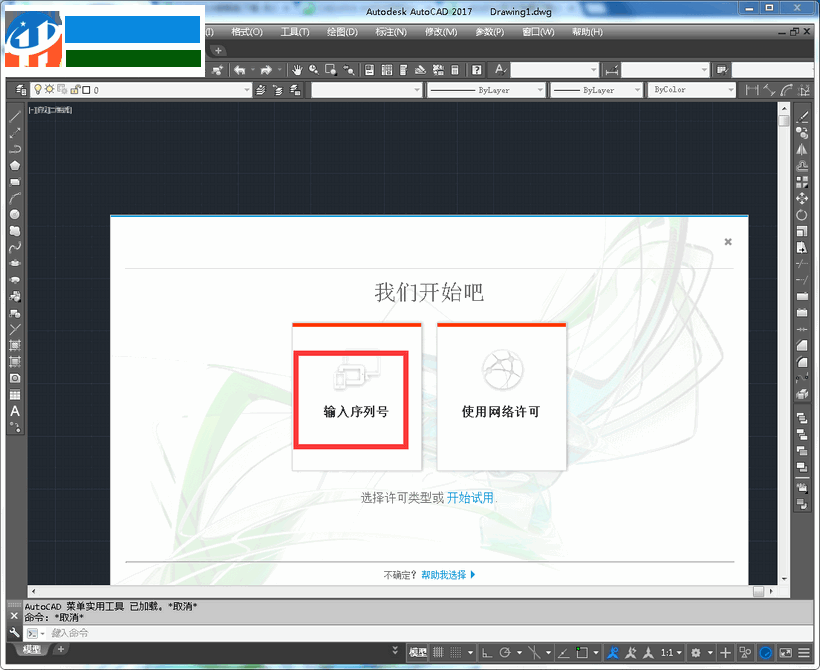Toggle the layer lock padlock icon

75,89
